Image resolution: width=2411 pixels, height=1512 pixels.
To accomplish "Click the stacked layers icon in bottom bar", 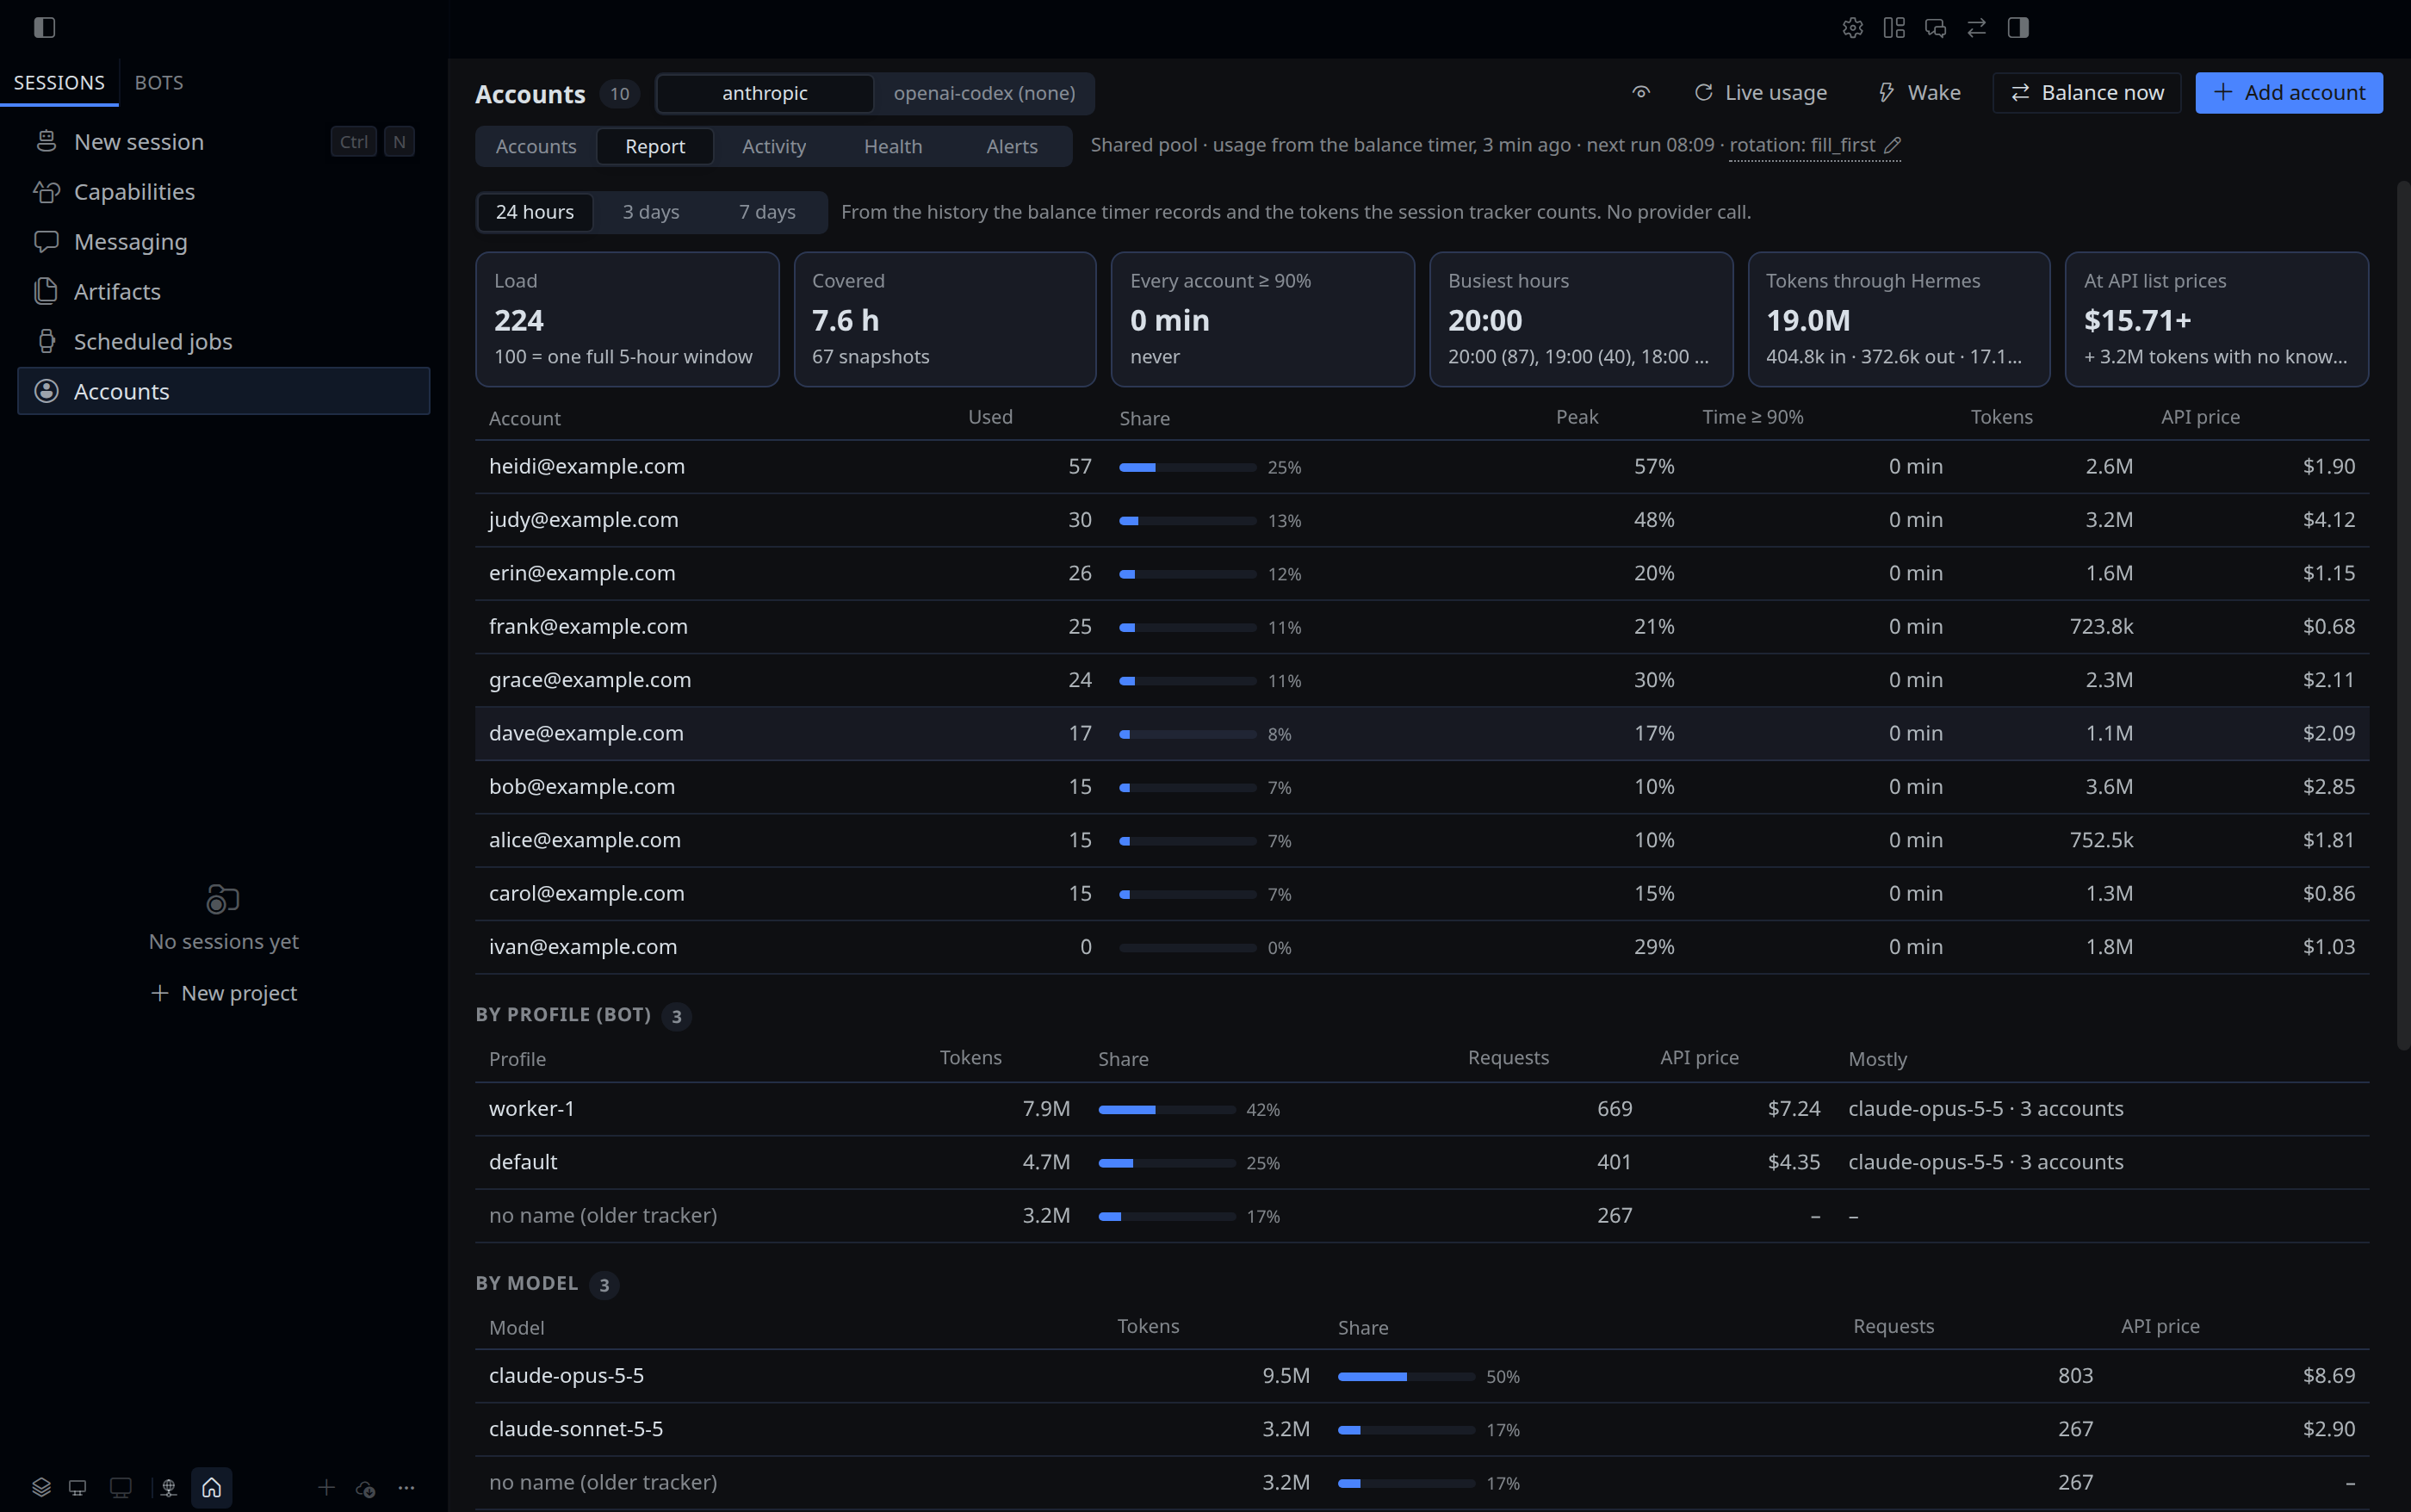I will tap(41, 1487).
